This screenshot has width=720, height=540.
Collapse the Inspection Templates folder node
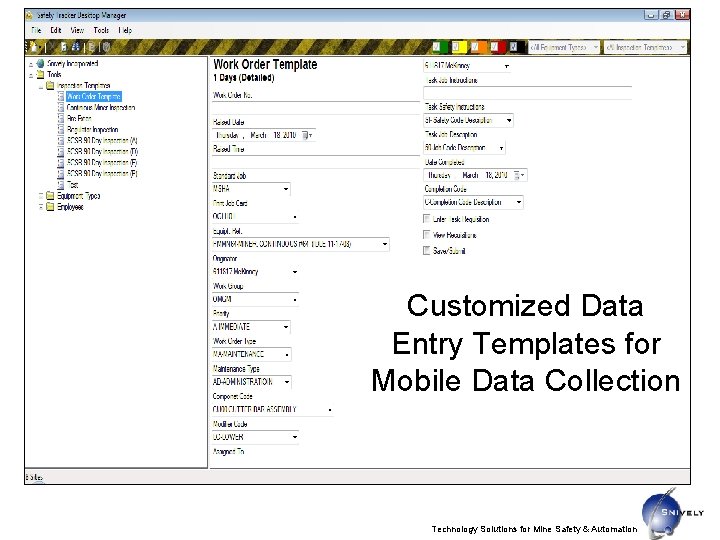(41, 86)
